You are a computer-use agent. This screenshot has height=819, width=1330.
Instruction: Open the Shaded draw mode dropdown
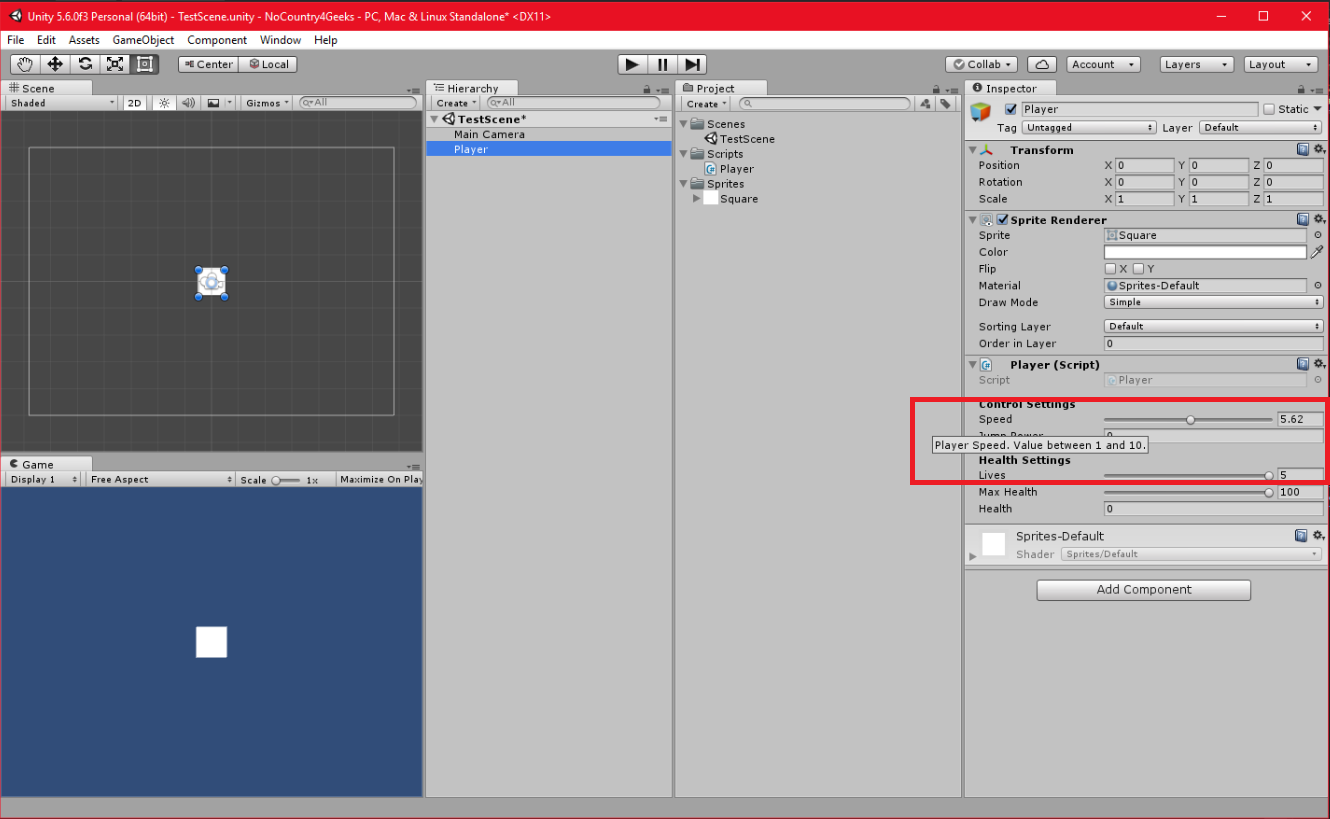coord(62,103)
